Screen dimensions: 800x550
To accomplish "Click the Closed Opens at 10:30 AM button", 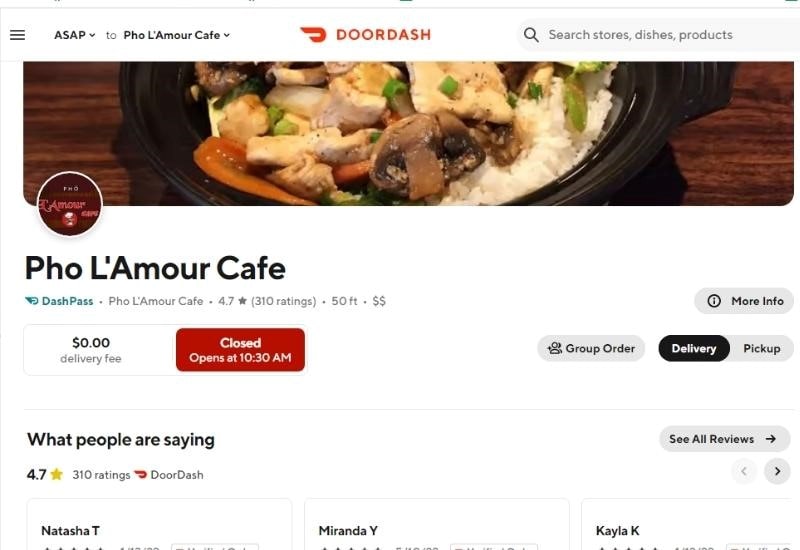I will 240,349.
